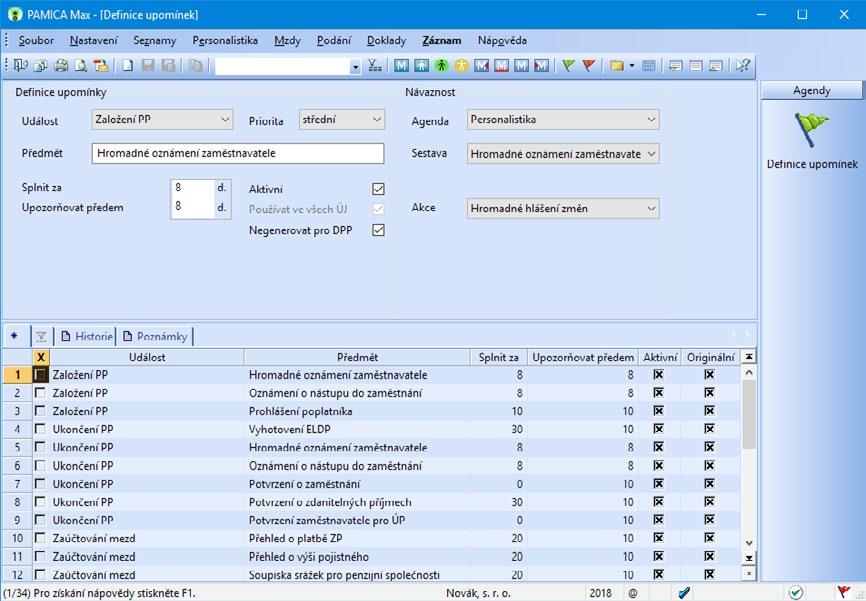Screen dimensions: 866x601
Task: Open the Personalistika menu
Action: coord(225,40)
